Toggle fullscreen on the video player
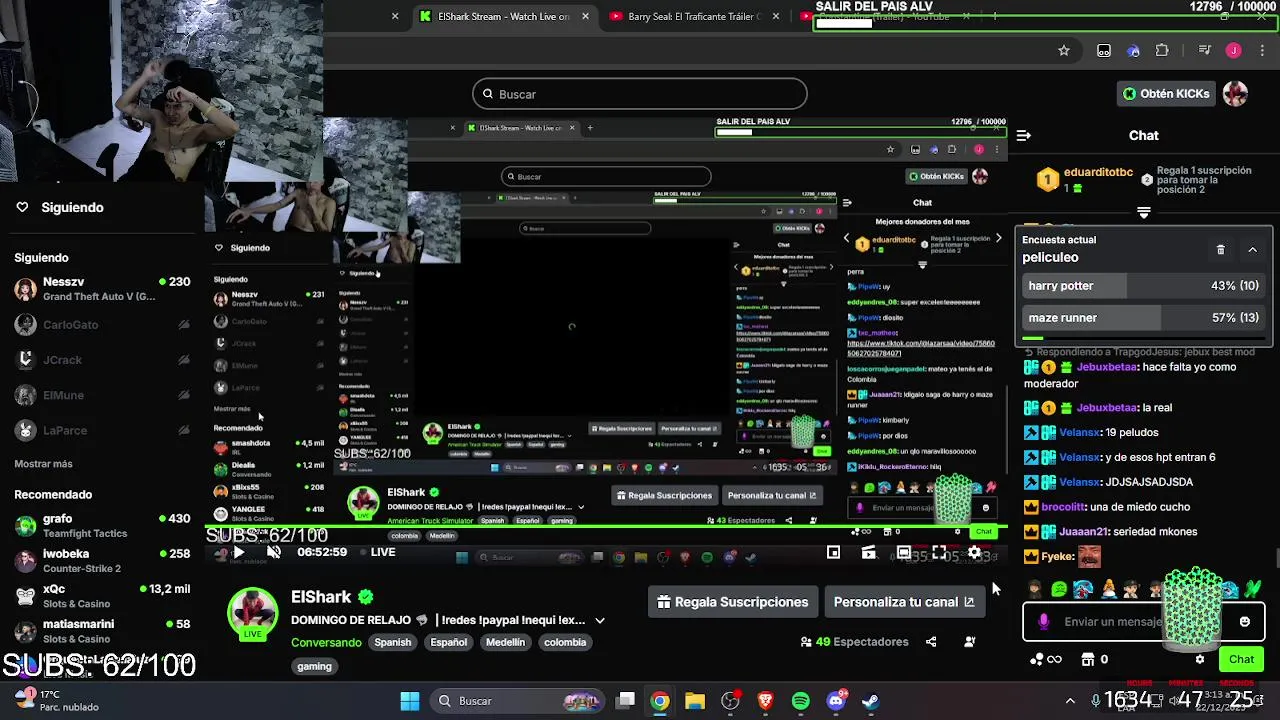Image resolution: width=1280 pixels, height=720 pixels. [x=939, y=553]
